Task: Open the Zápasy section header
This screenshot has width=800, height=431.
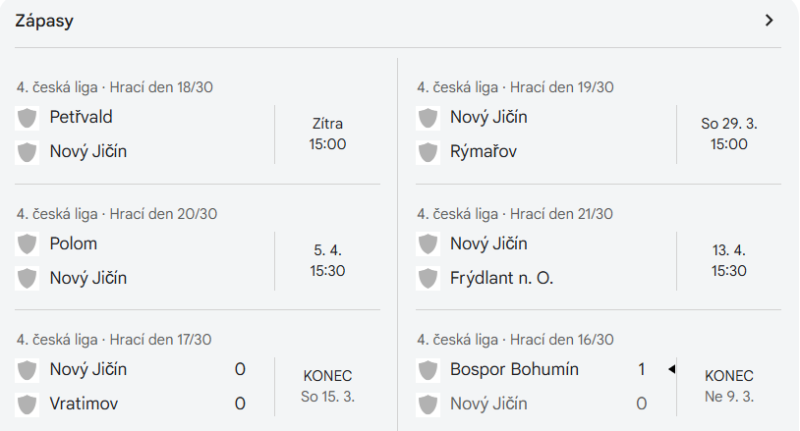Action: [x=44, y=21]
